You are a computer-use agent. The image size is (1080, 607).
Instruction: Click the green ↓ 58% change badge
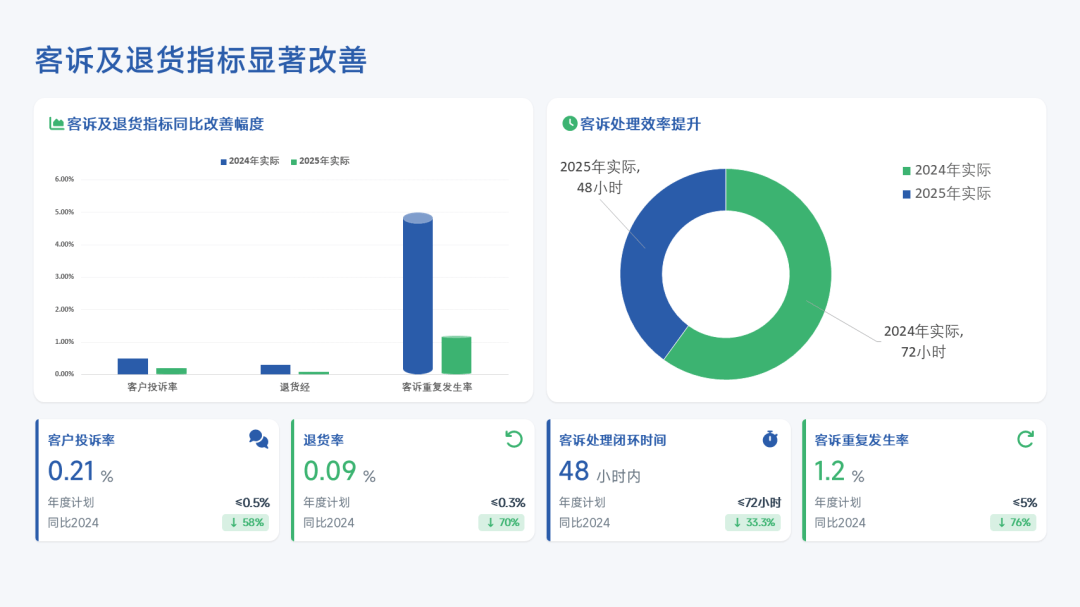coord(246,522)
